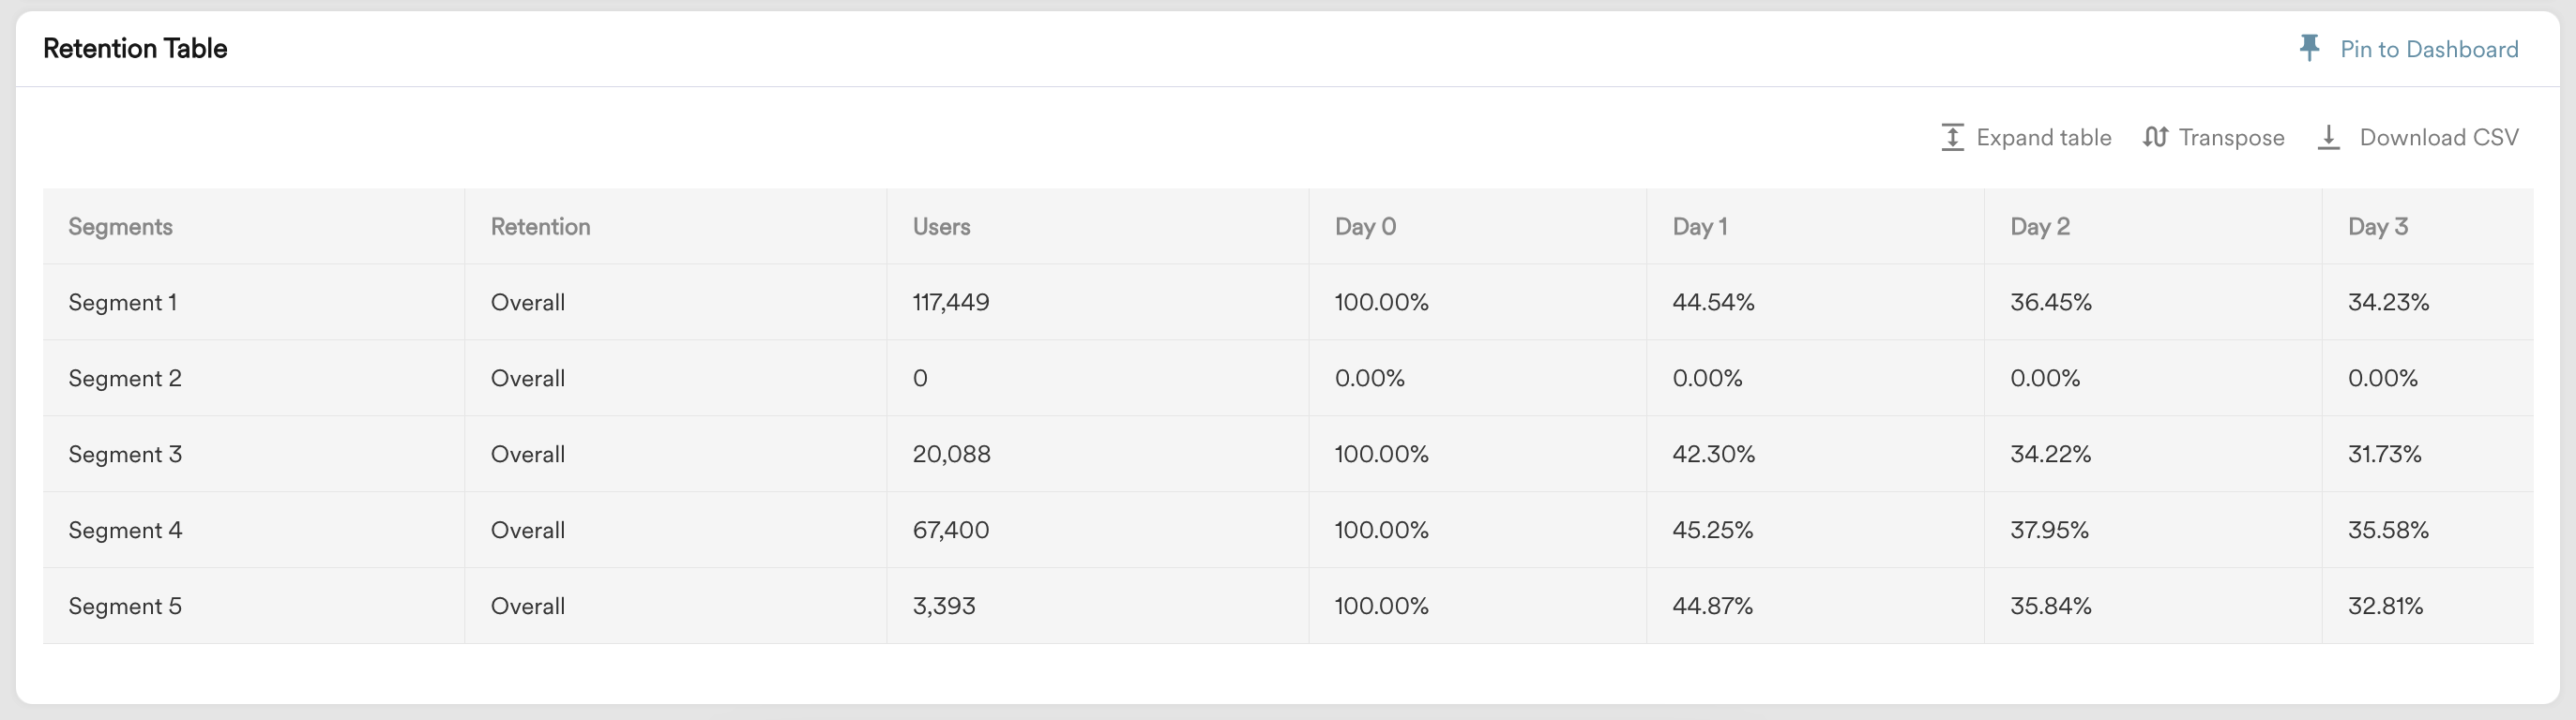Screen dimensions: 2576x720
Task: Click the pin icon beside Pin to Dashboard
Action: point(2309,48)
